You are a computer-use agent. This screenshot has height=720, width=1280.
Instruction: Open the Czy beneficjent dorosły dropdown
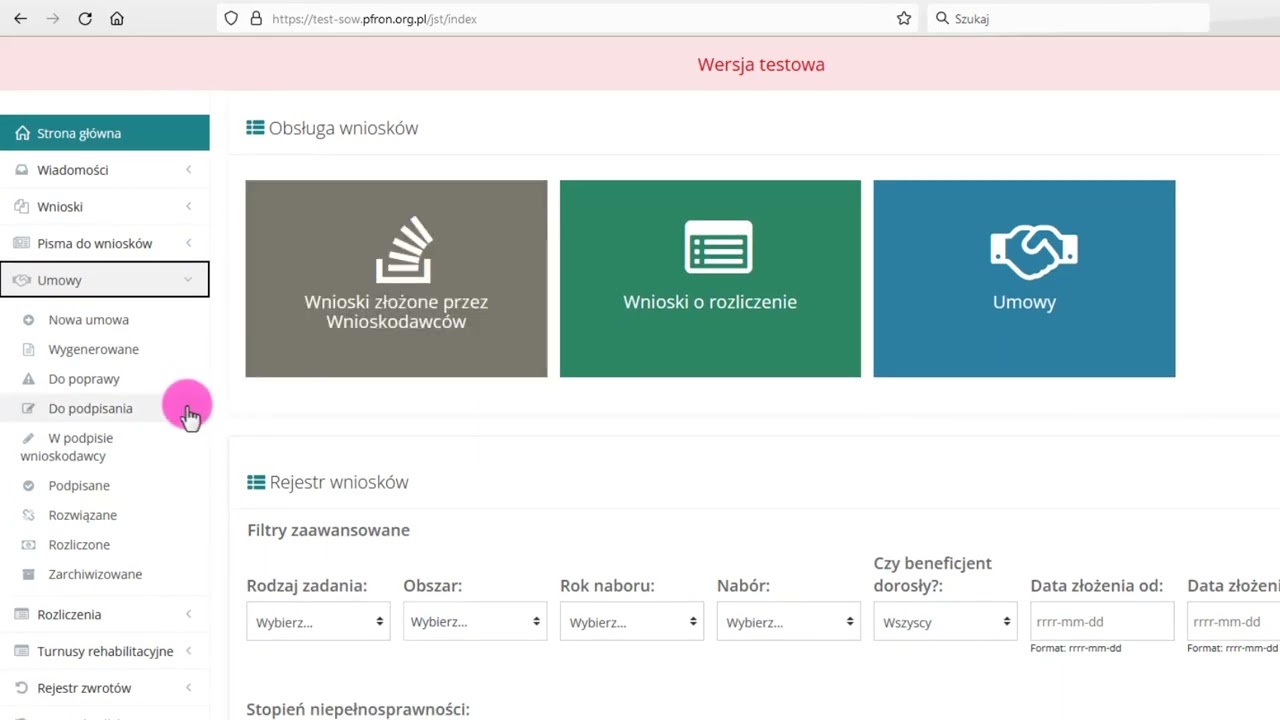pyautogui.click(x=945, y=622)
